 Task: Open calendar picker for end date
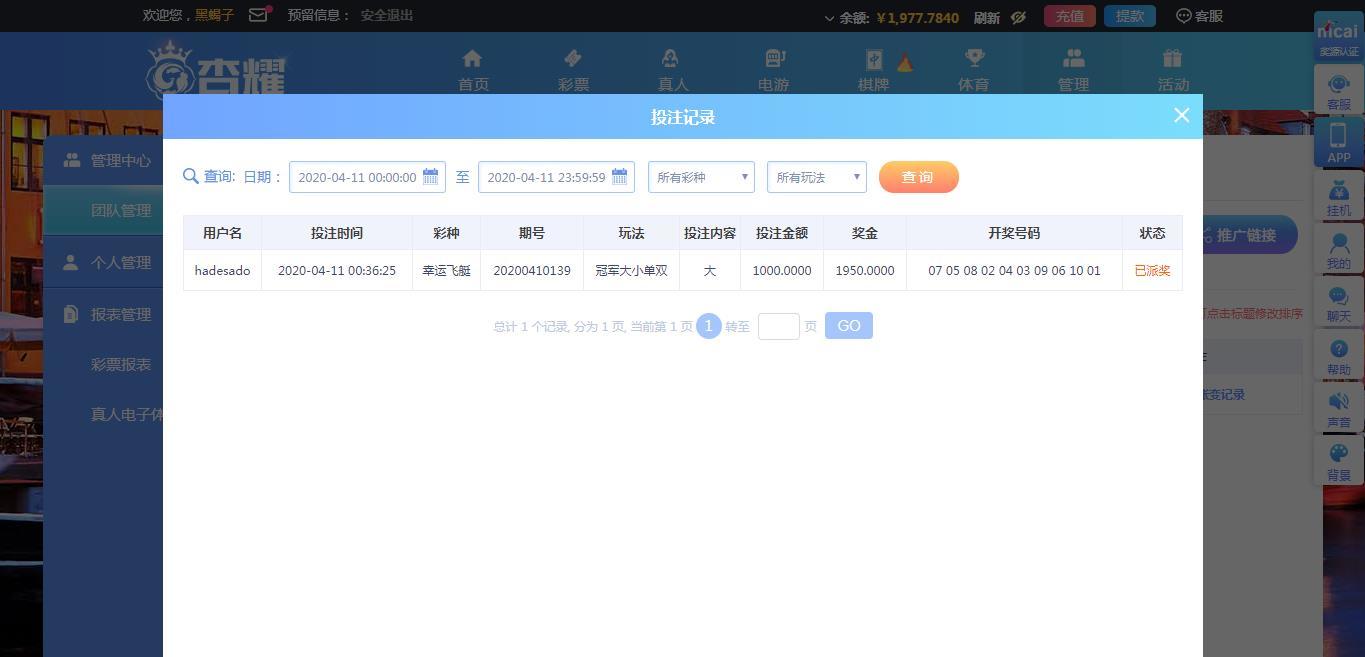(619, 177)
